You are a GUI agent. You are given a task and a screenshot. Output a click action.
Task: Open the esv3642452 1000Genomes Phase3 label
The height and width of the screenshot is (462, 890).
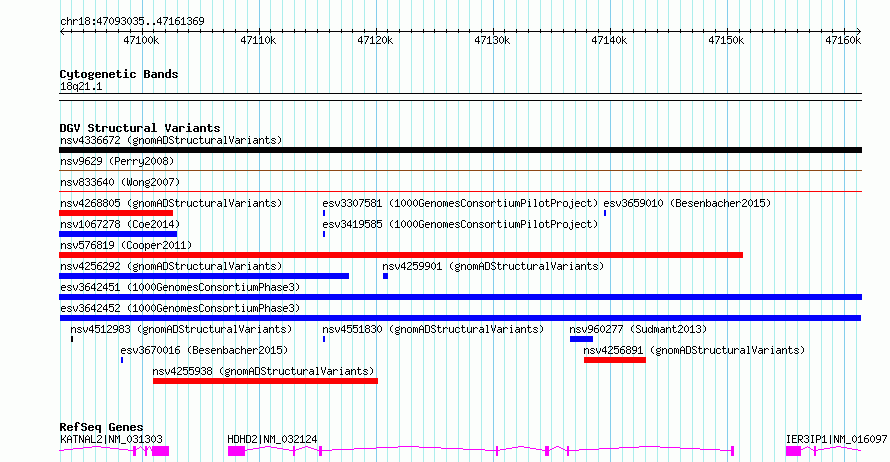[180, 308]
